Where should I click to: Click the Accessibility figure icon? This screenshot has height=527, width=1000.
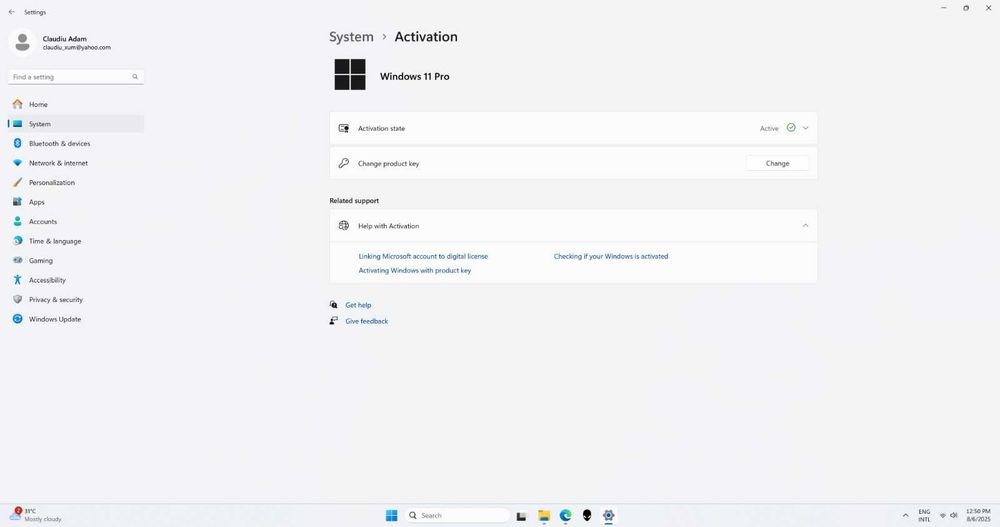[x=17, y=280]
